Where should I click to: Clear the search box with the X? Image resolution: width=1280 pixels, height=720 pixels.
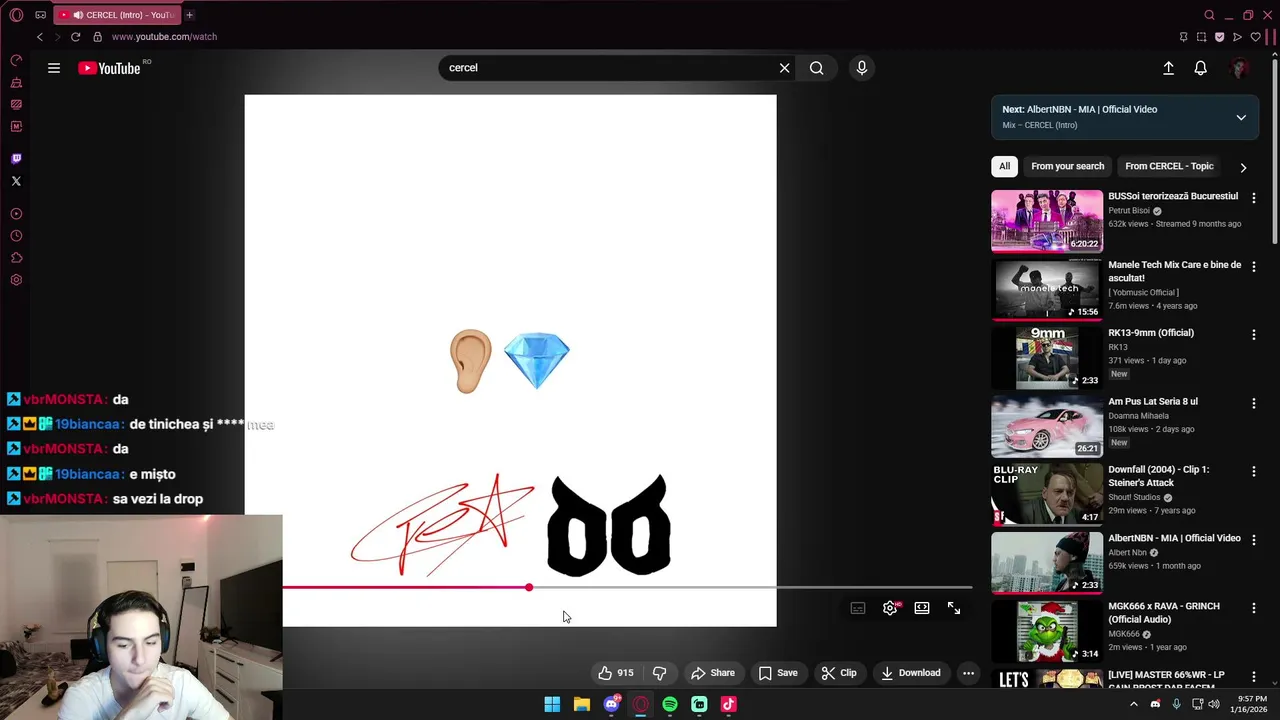point(784,68)
